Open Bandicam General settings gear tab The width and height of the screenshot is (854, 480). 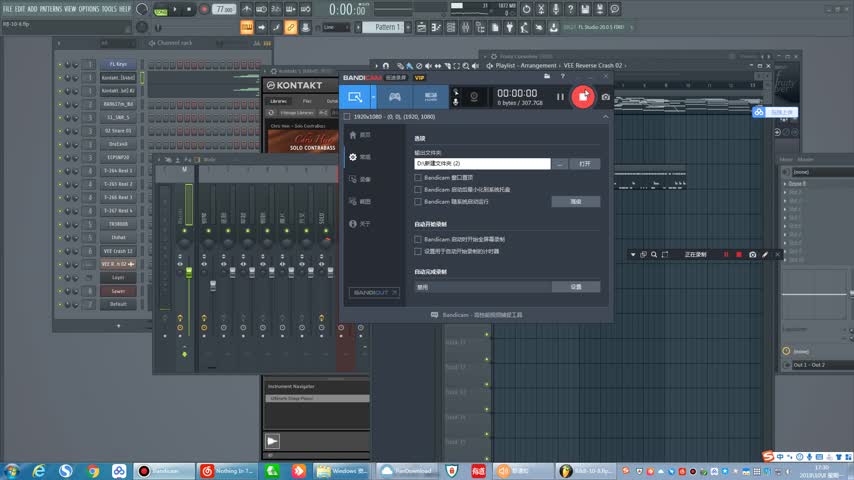[361, 157]
